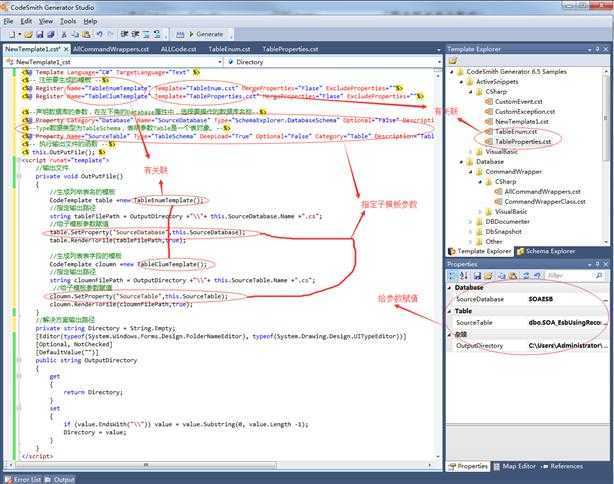Click the SourceDatabase value SOAESB
The image size is (614, 484).
tap(541, 299)
